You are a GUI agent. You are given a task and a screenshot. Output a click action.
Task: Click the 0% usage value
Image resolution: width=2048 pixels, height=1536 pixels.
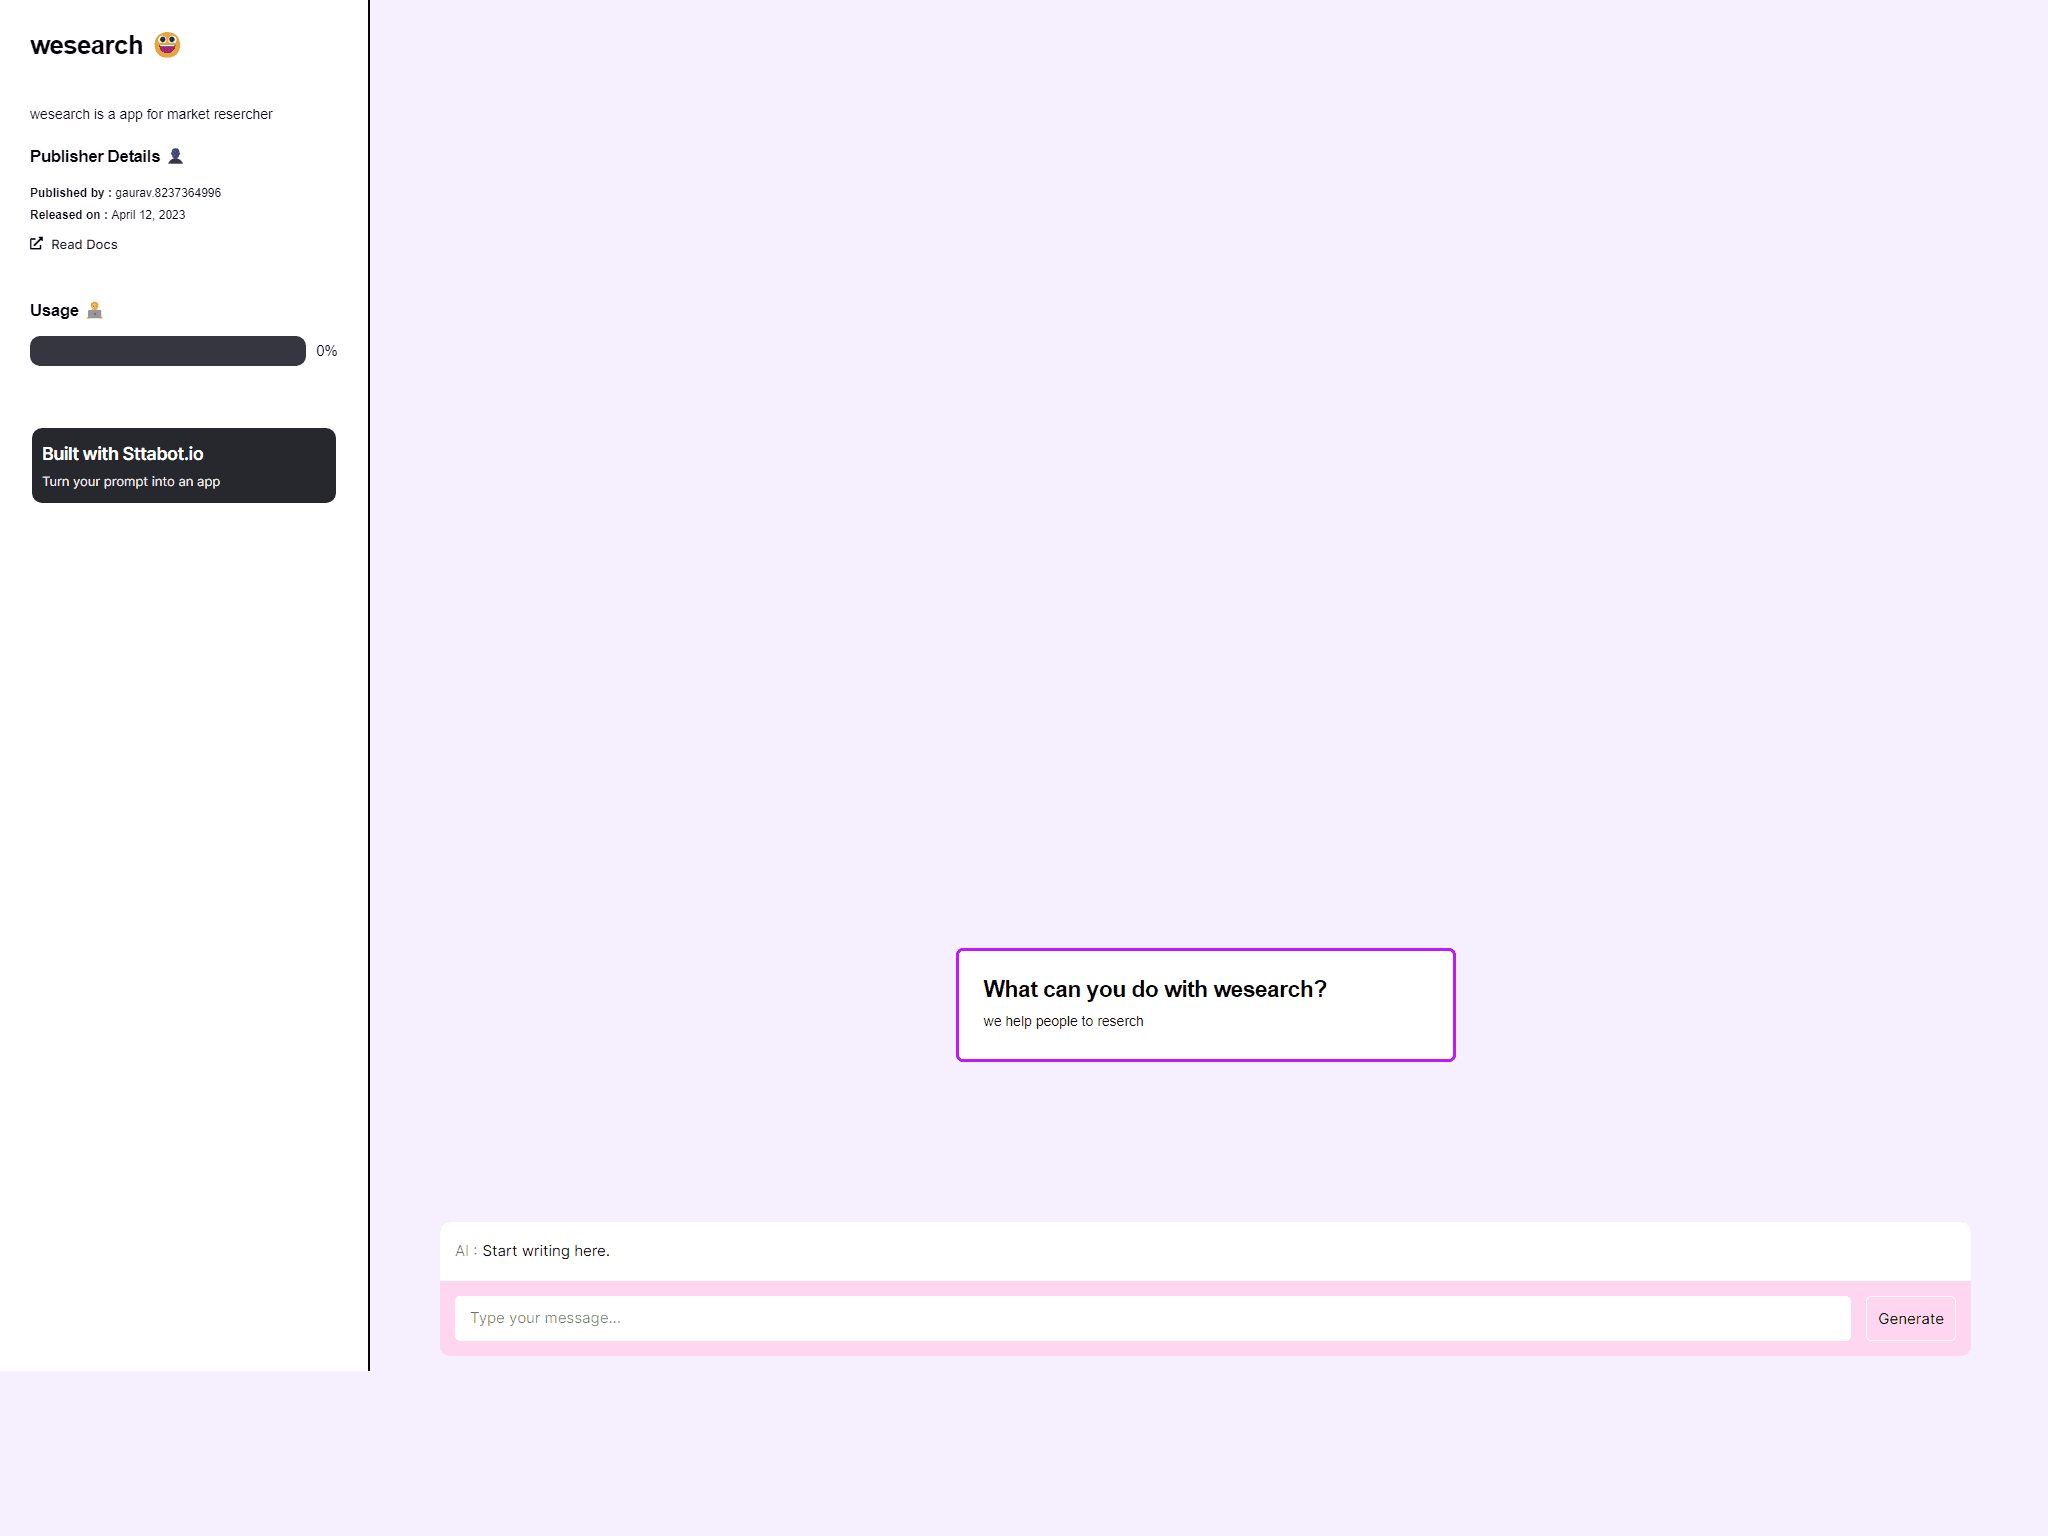coord(327,351)
